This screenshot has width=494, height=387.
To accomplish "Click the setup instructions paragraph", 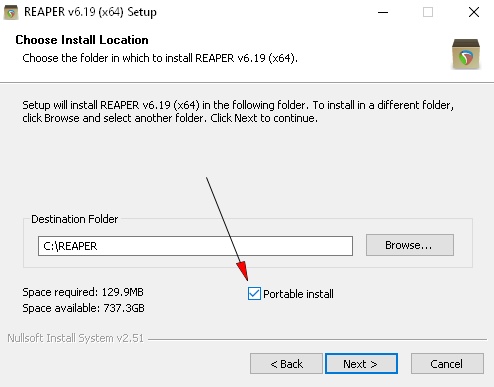I will pyautogui.click(x=238, y=111).
